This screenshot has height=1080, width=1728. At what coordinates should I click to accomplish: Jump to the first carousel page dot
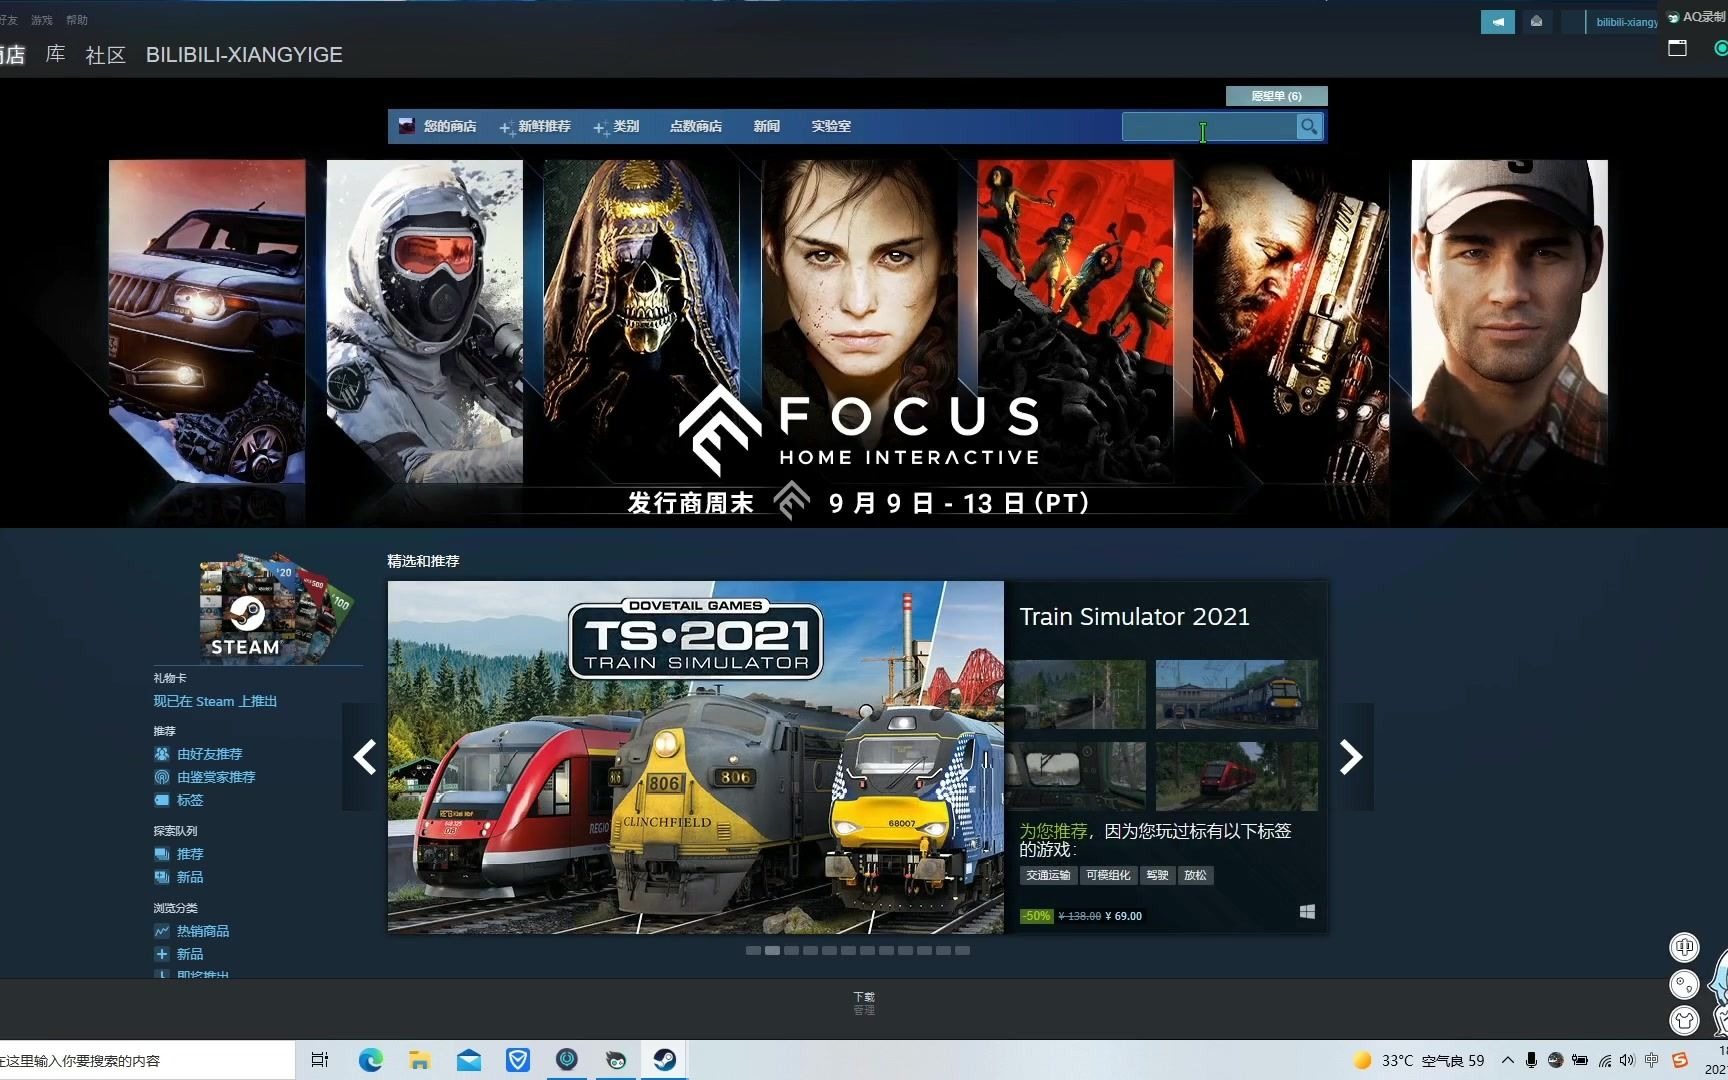click(753, 951)
